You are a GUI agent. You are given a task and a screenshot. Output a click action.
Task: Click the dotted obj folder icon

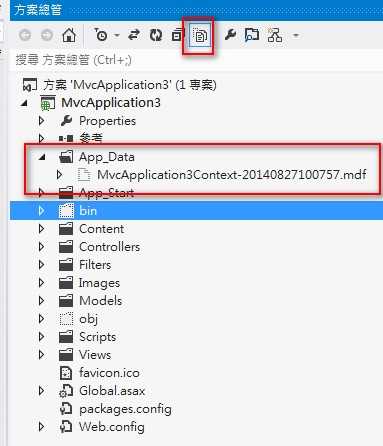(x=66, y=319)
